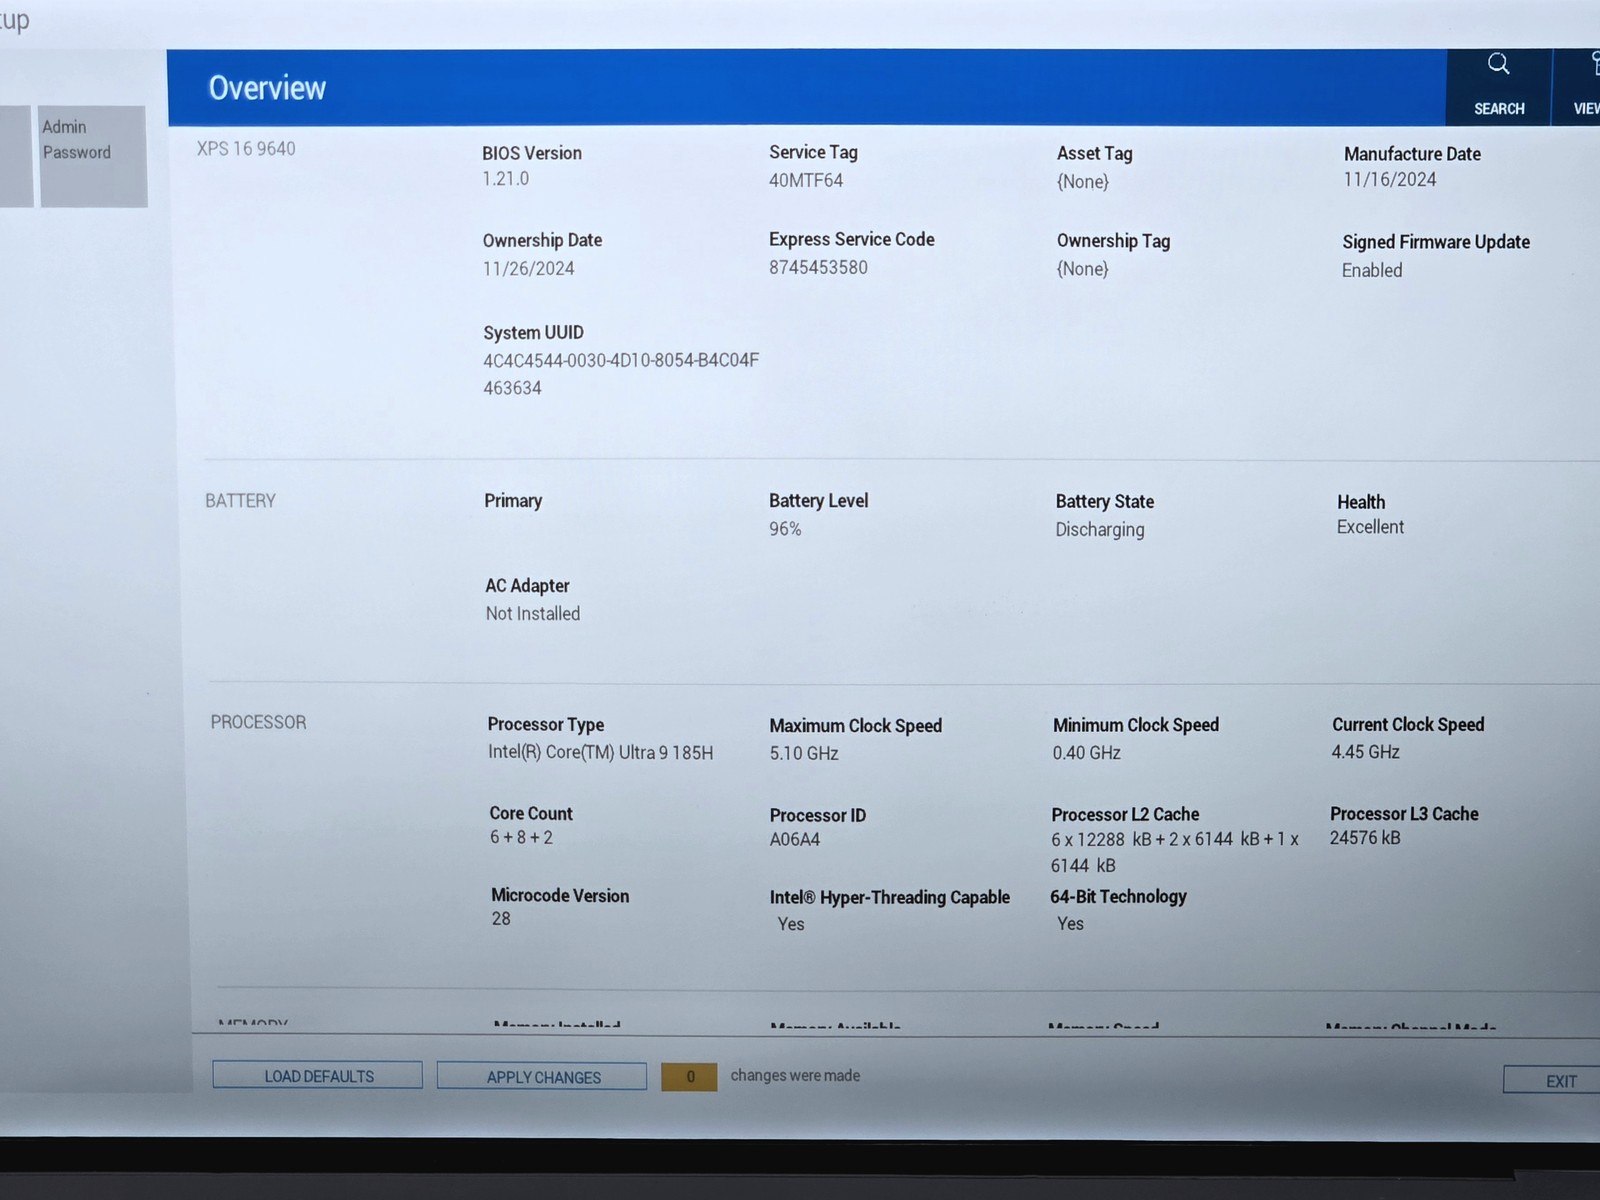Select the Admin Password sidebar item
Screen dimensions: 1600x1200
[93, 156]
